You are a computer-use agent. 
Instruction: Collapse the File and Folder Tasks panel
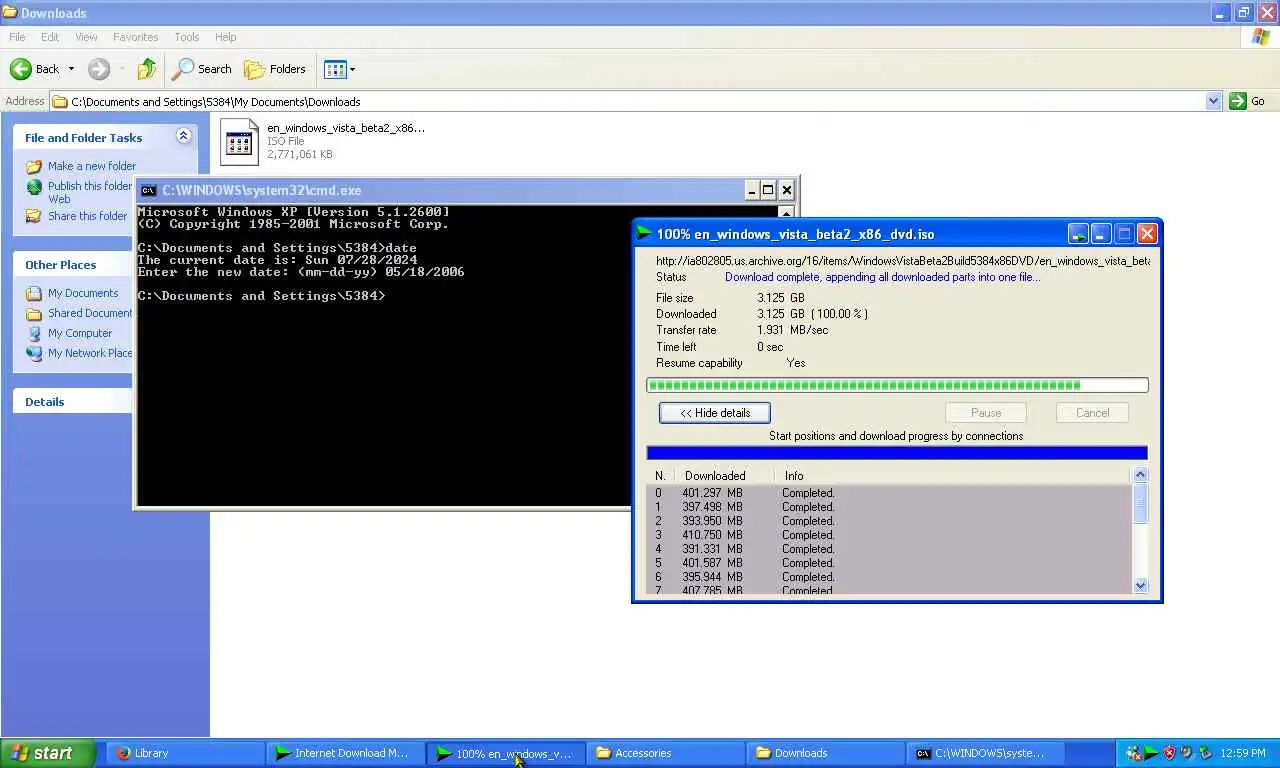pos(183,136)
